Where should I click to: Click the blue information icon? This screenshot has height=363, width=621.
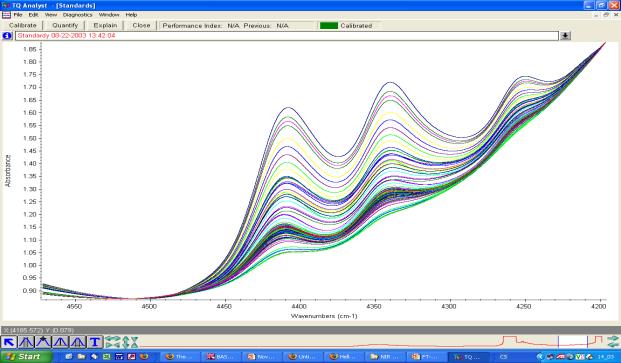(x=7, y=36)
